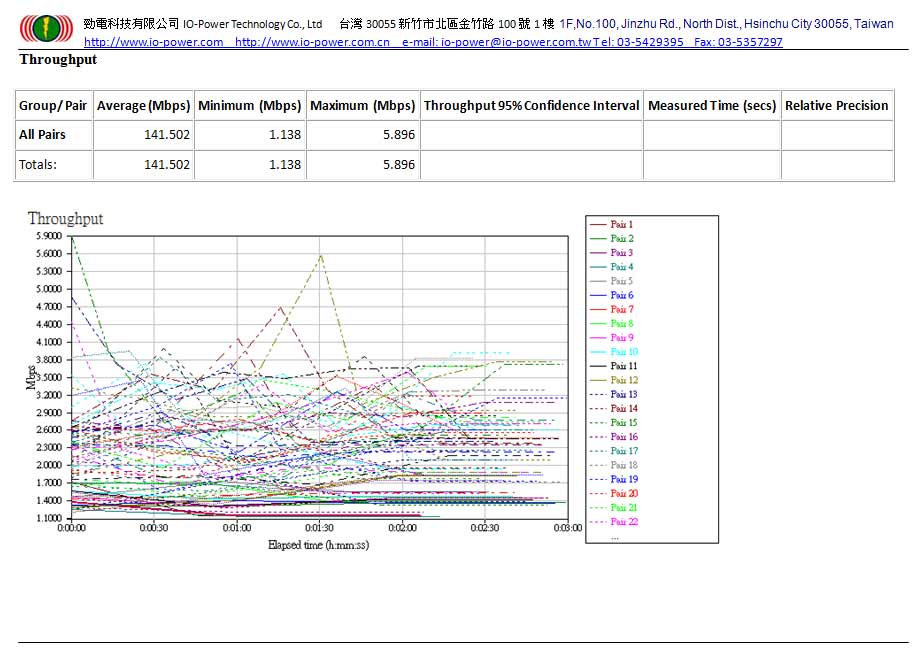919x650 pixels.
Task: Click the Pair 1 legend entry
Action: [612, 224]
